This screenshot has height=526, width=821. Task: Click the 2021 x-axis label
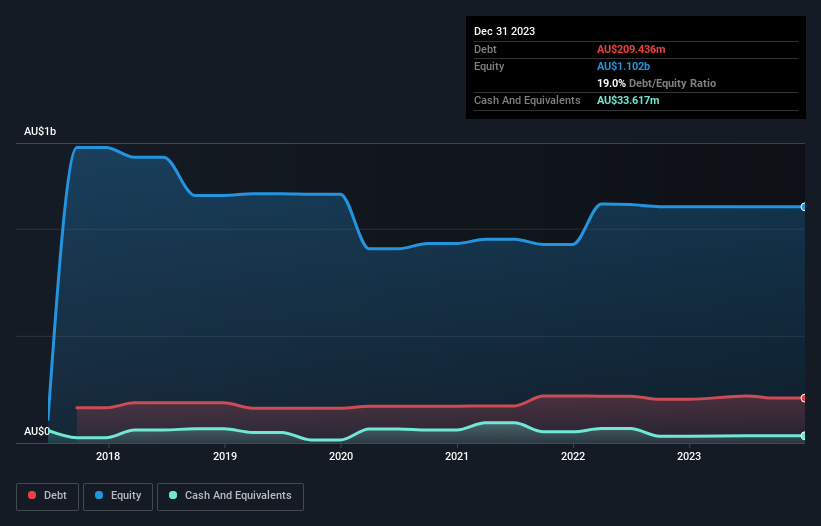(457, 456)
